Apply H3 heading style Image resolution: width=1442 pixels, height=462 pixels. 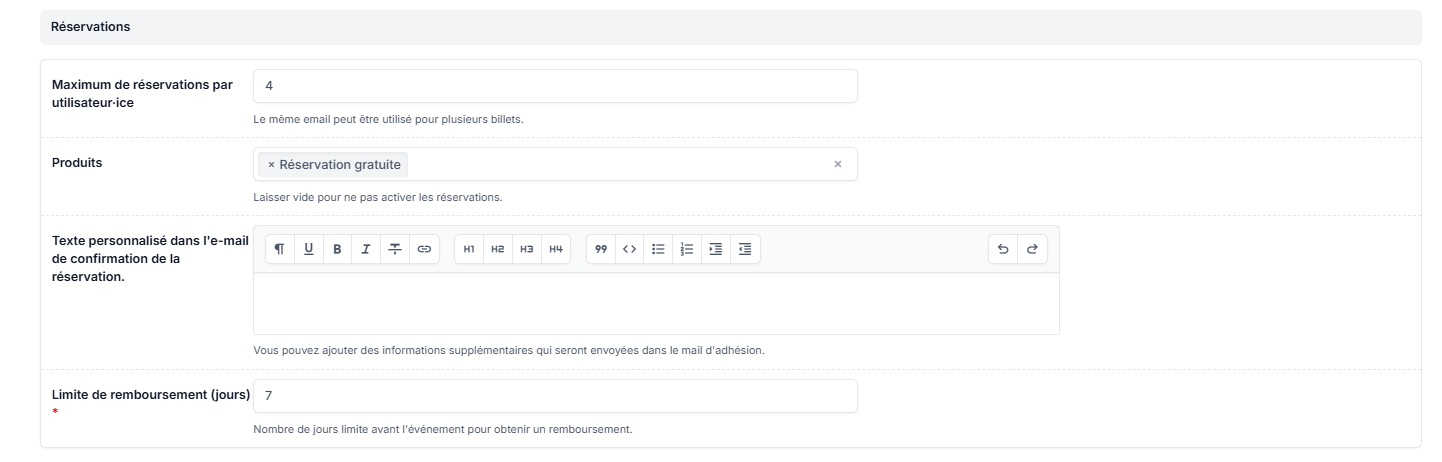click(x=526, y=249)
